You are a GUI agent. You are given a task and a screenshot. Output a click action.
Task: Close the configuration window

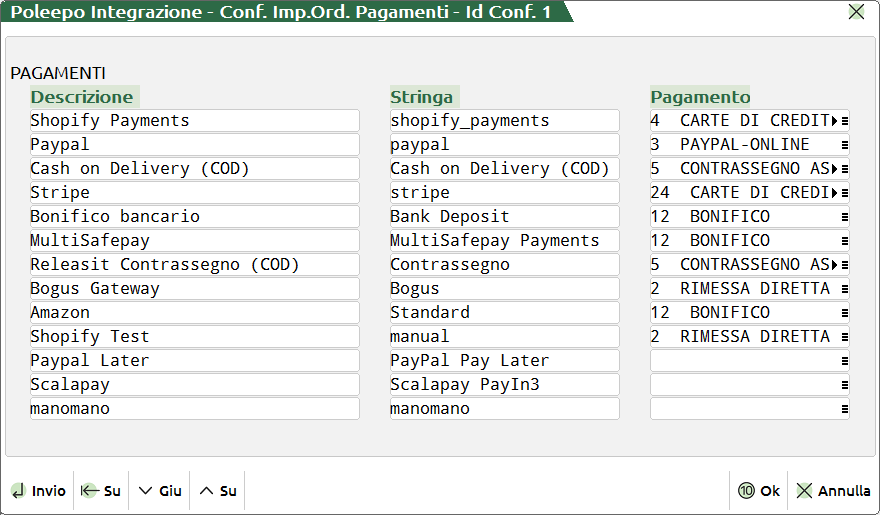(x=856, y=12)
